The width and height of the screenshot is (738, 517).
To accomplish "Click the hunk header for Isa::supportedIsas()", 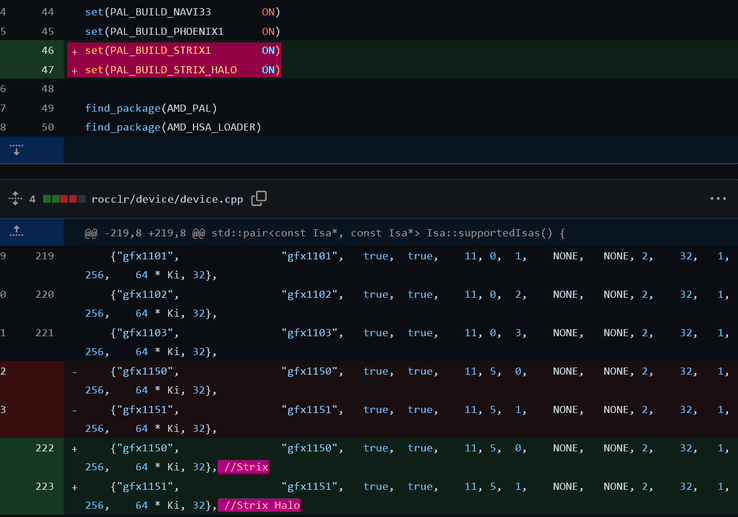I will point(325,233).
